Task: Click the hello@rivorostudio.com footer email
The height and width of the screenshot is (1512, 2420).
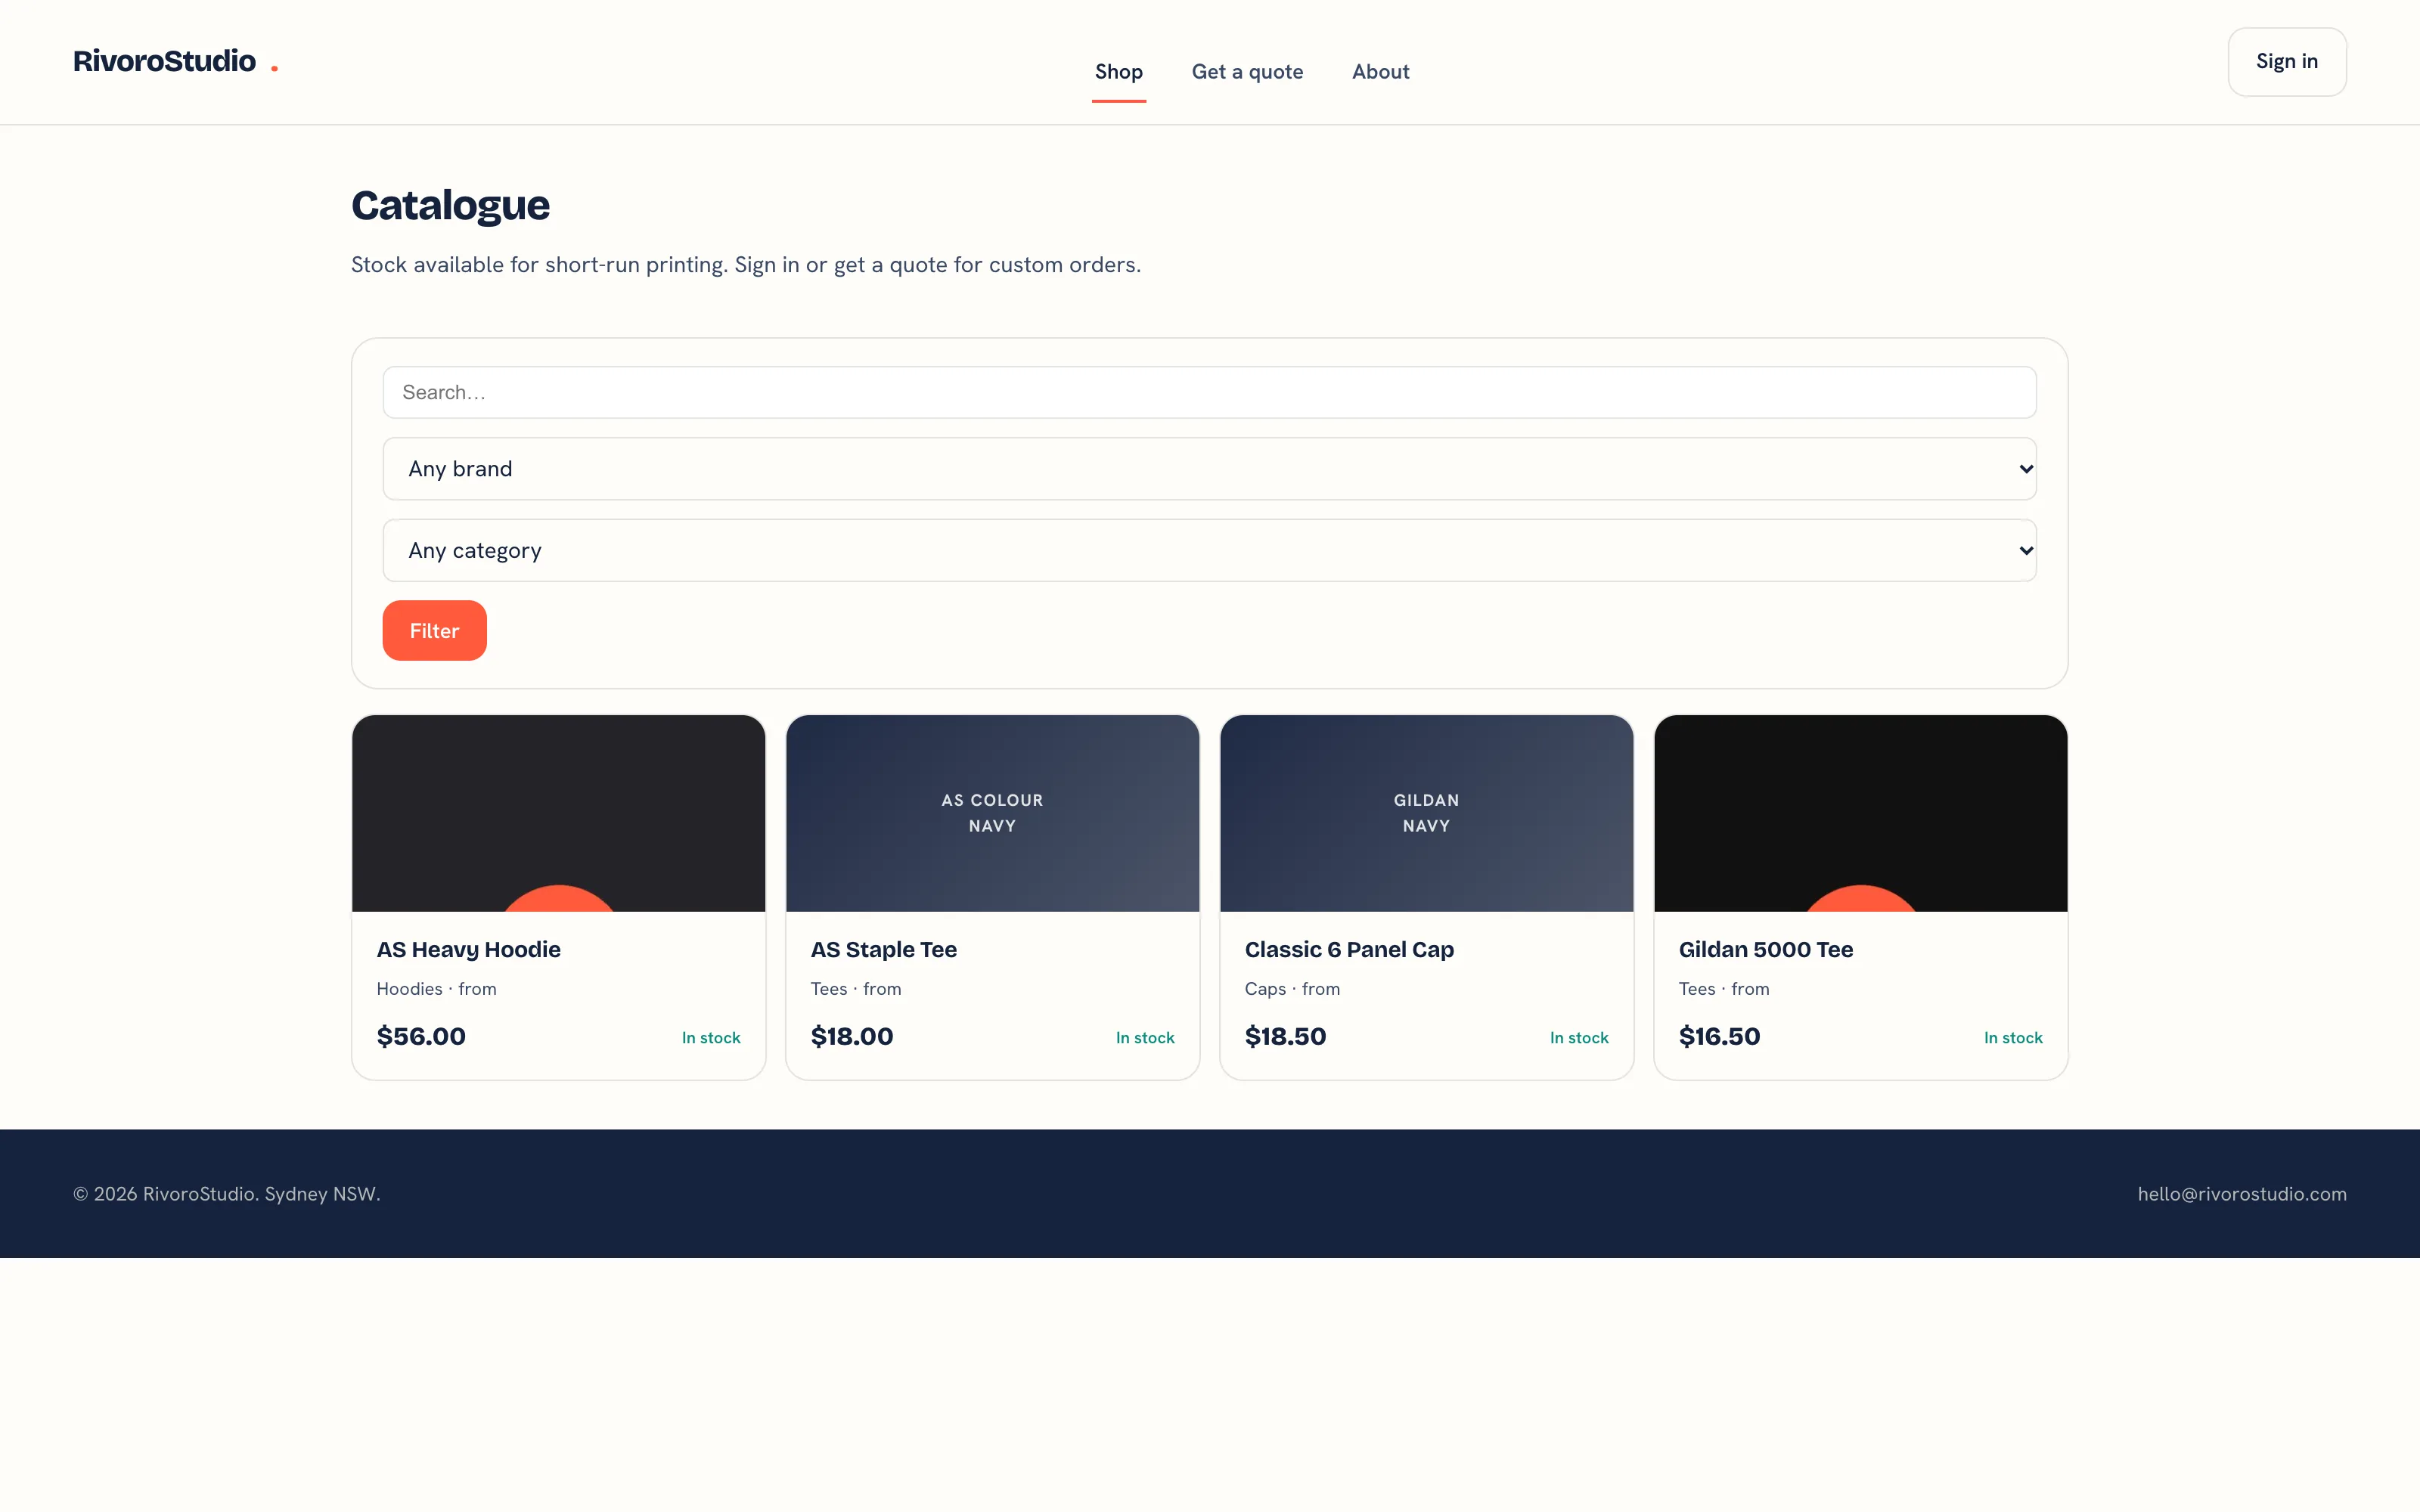Action: [2242, 1194]
